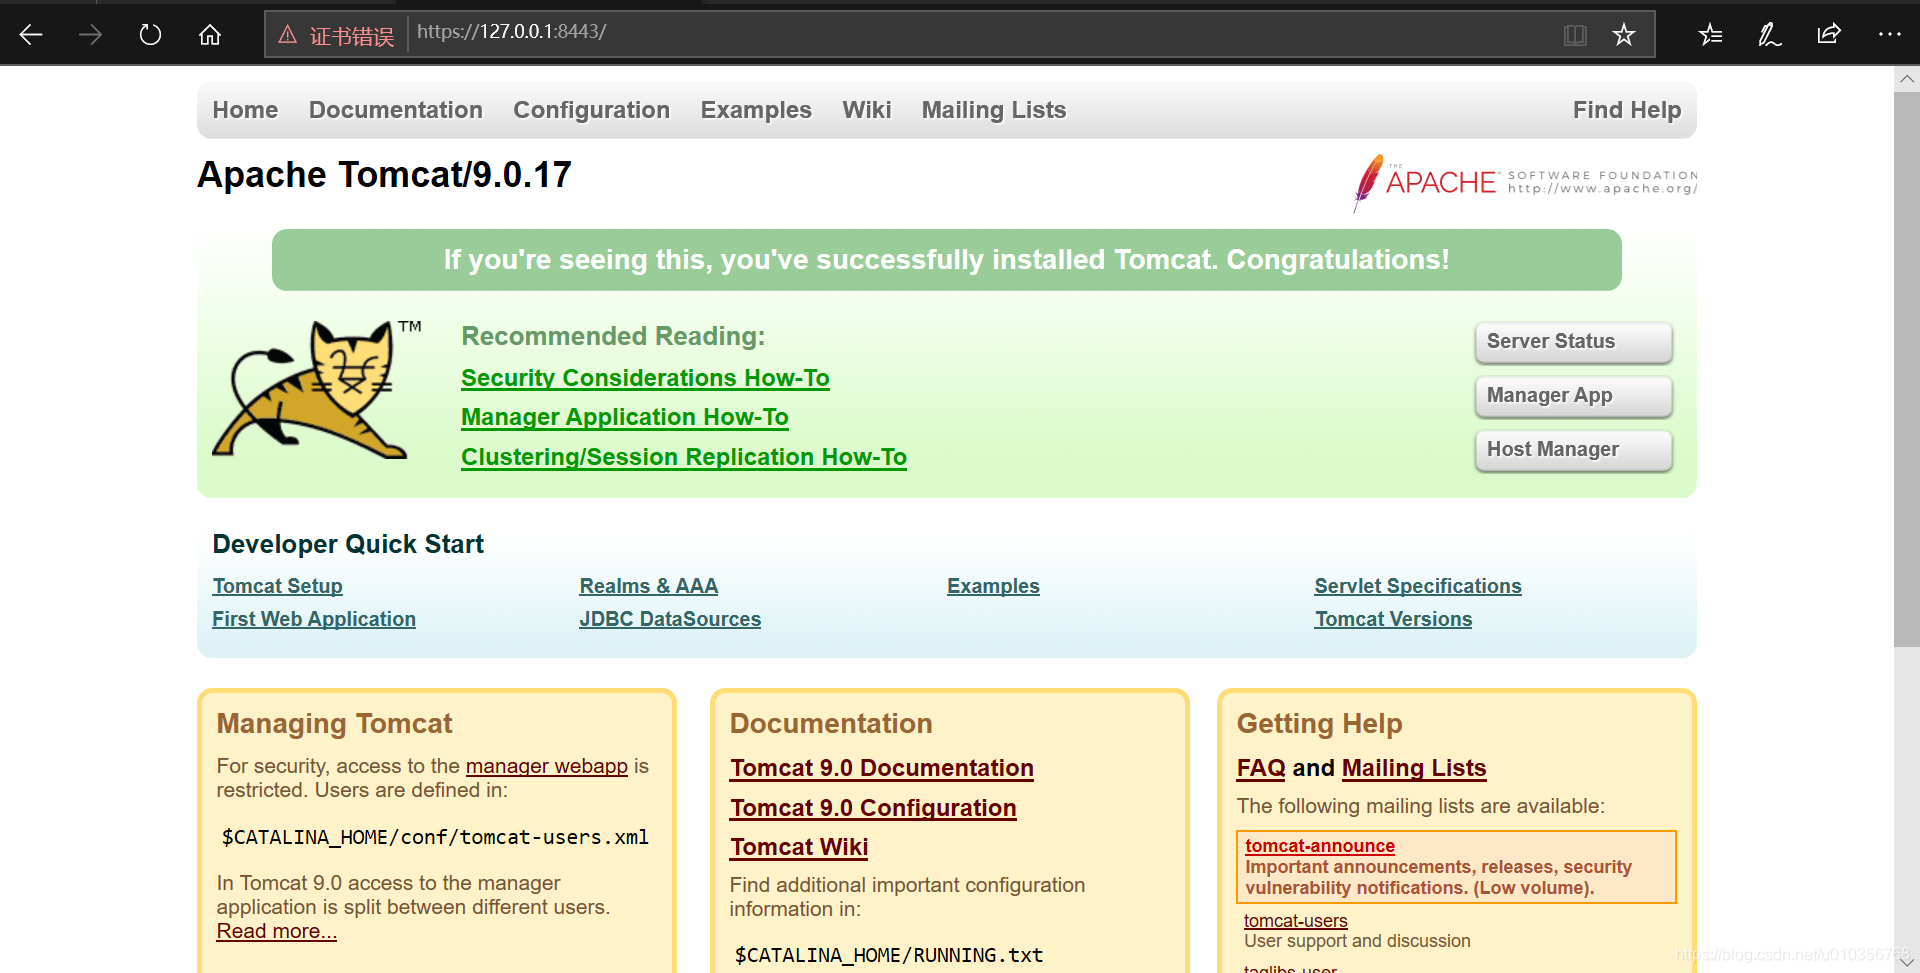Screen dimensions: 1920x973
Task: Click the Server Status button
Action: pyautogui.click(x=1574, y=342)
